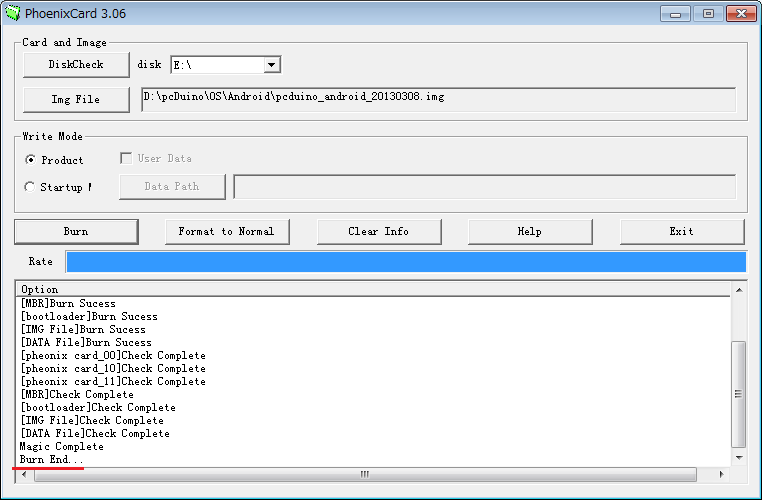Click the DiskCheck button
762x500 pixels.
pyautogui.click(x=76, y=65)
